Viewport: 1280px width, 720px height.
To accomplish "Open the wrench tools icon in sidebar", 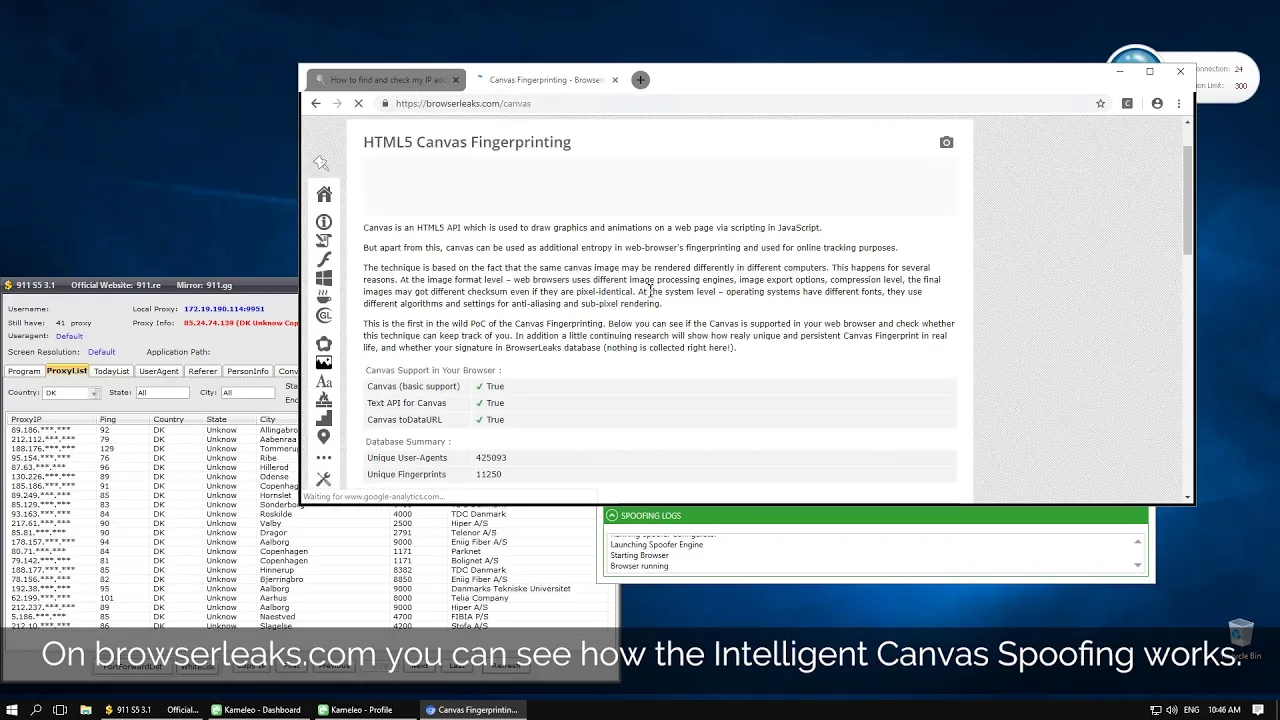I will pos(324,480).
